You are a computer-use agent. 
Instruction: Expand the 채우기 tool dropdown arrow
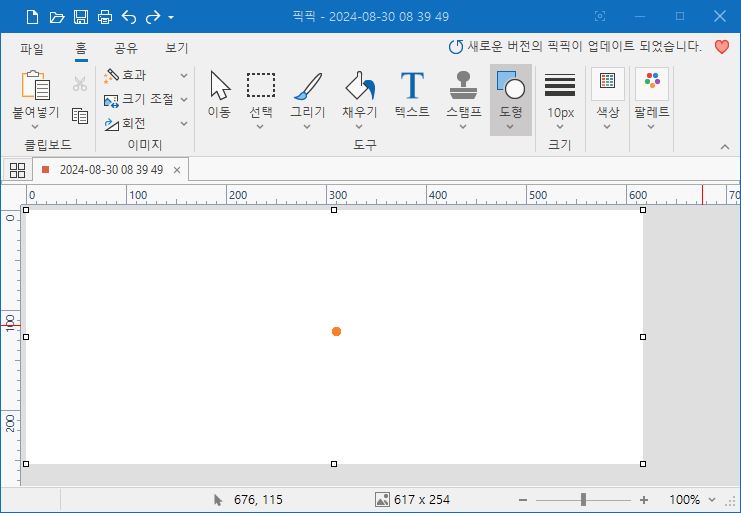(x=359, y=127)
